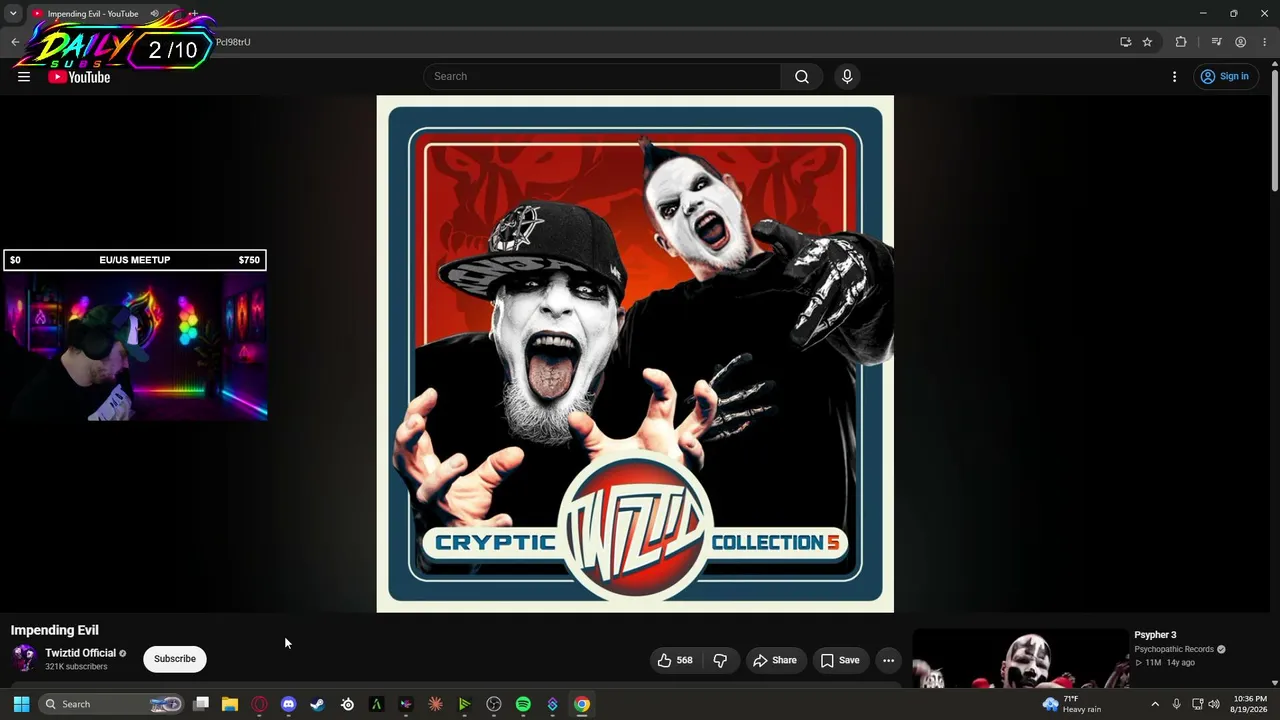Open Spotify from the taskbar

523,704
